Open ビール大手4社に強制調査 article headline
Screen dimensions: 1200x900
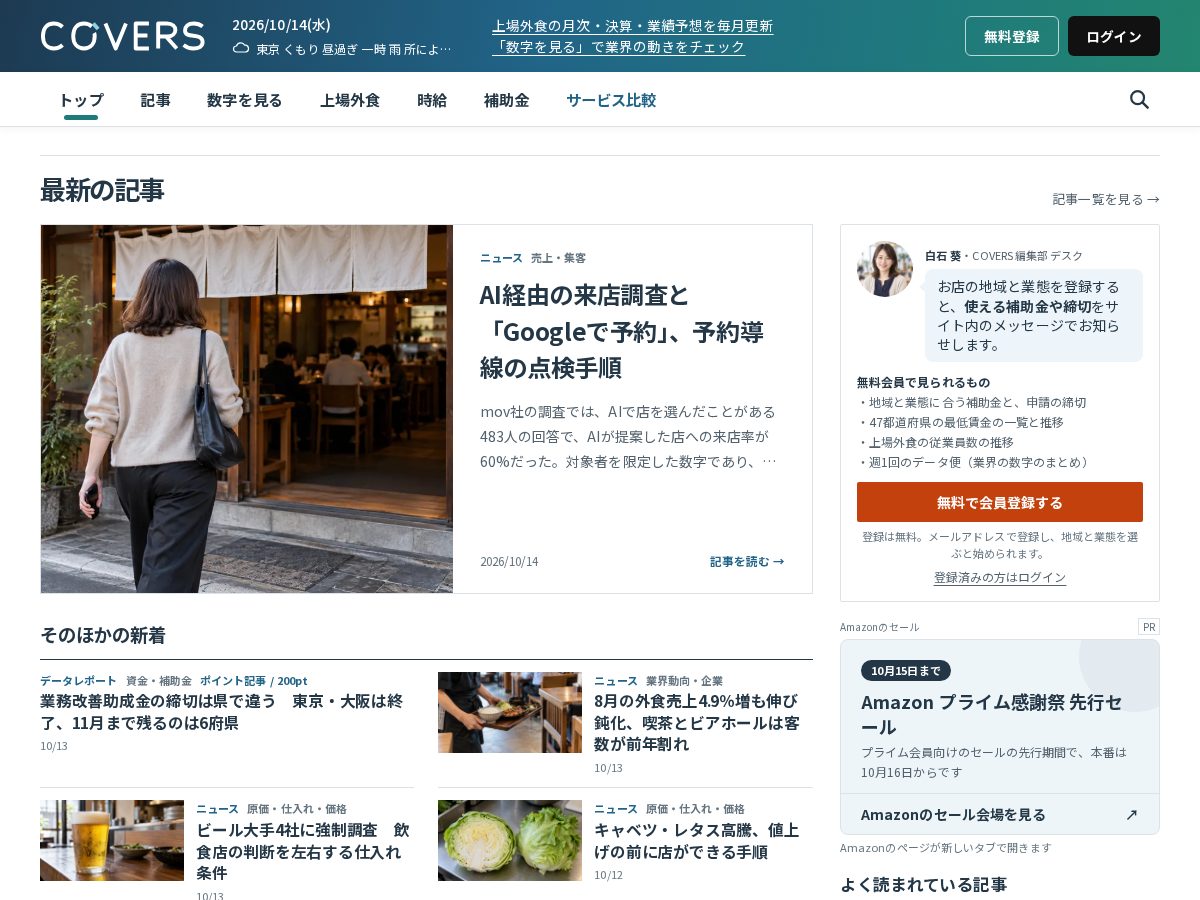coord(303,851)
